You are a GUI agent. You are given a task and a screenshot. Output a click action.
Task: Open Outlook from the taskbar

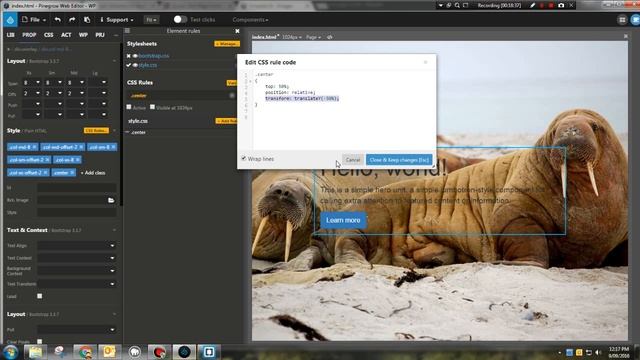(109, 352)
